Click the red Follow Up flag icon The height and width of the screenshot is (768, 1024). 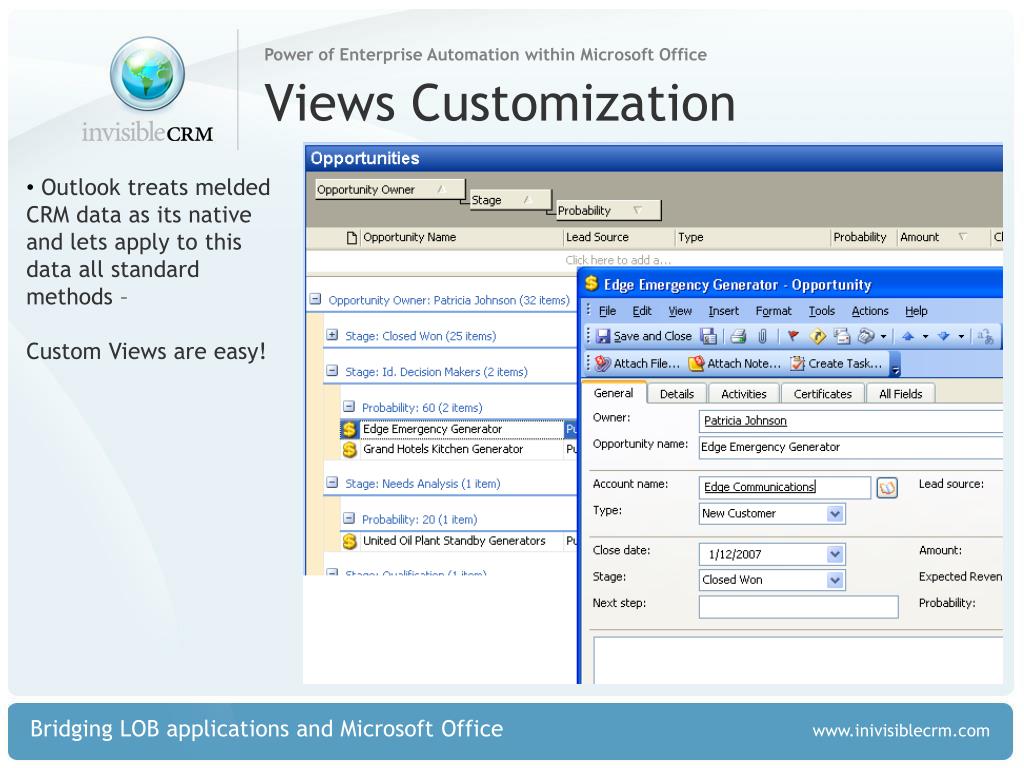(793, 336)
